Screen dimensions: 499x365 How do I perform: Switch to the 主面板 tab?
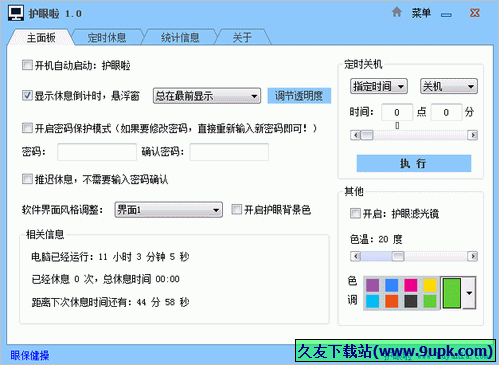41,37
